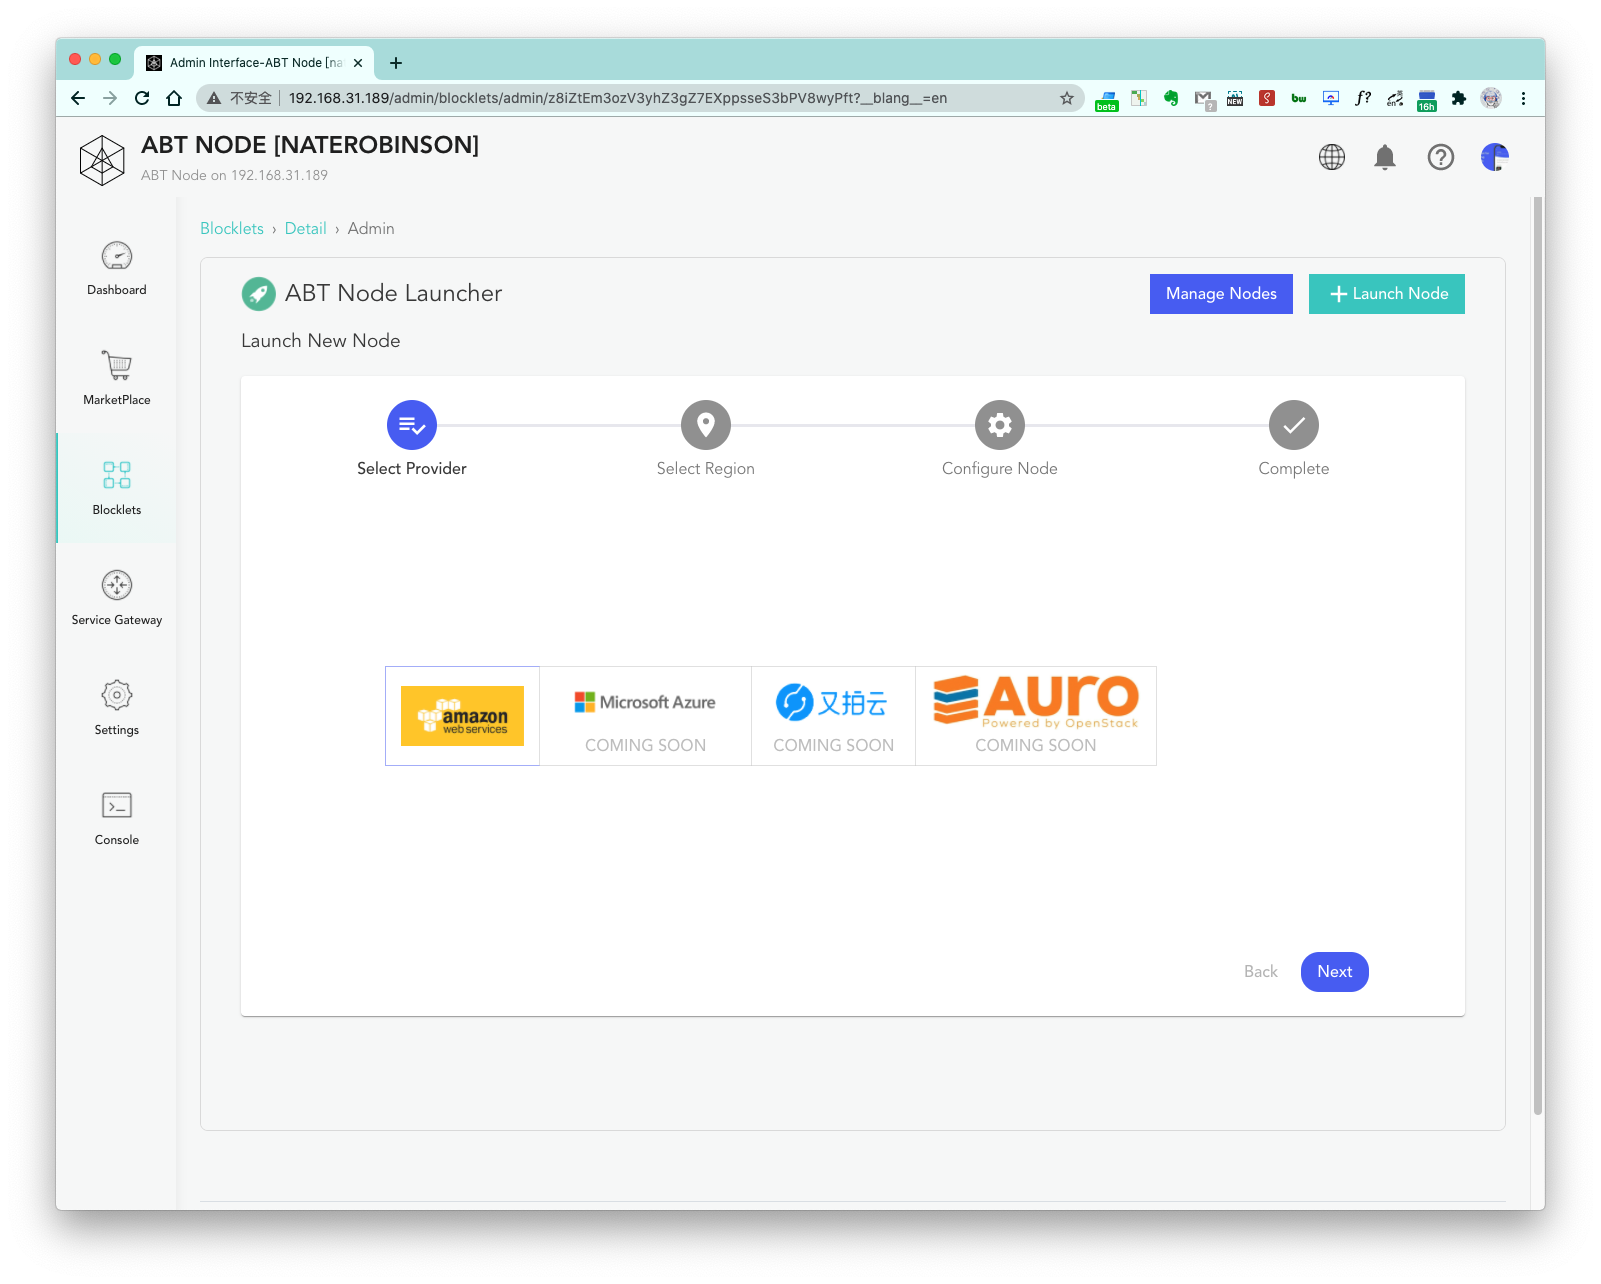The height and width of the screenshot is (1284, 1601).
Task: Click the Manage Nodes button
Action: pyautogui.click(x=1221, y=294)
